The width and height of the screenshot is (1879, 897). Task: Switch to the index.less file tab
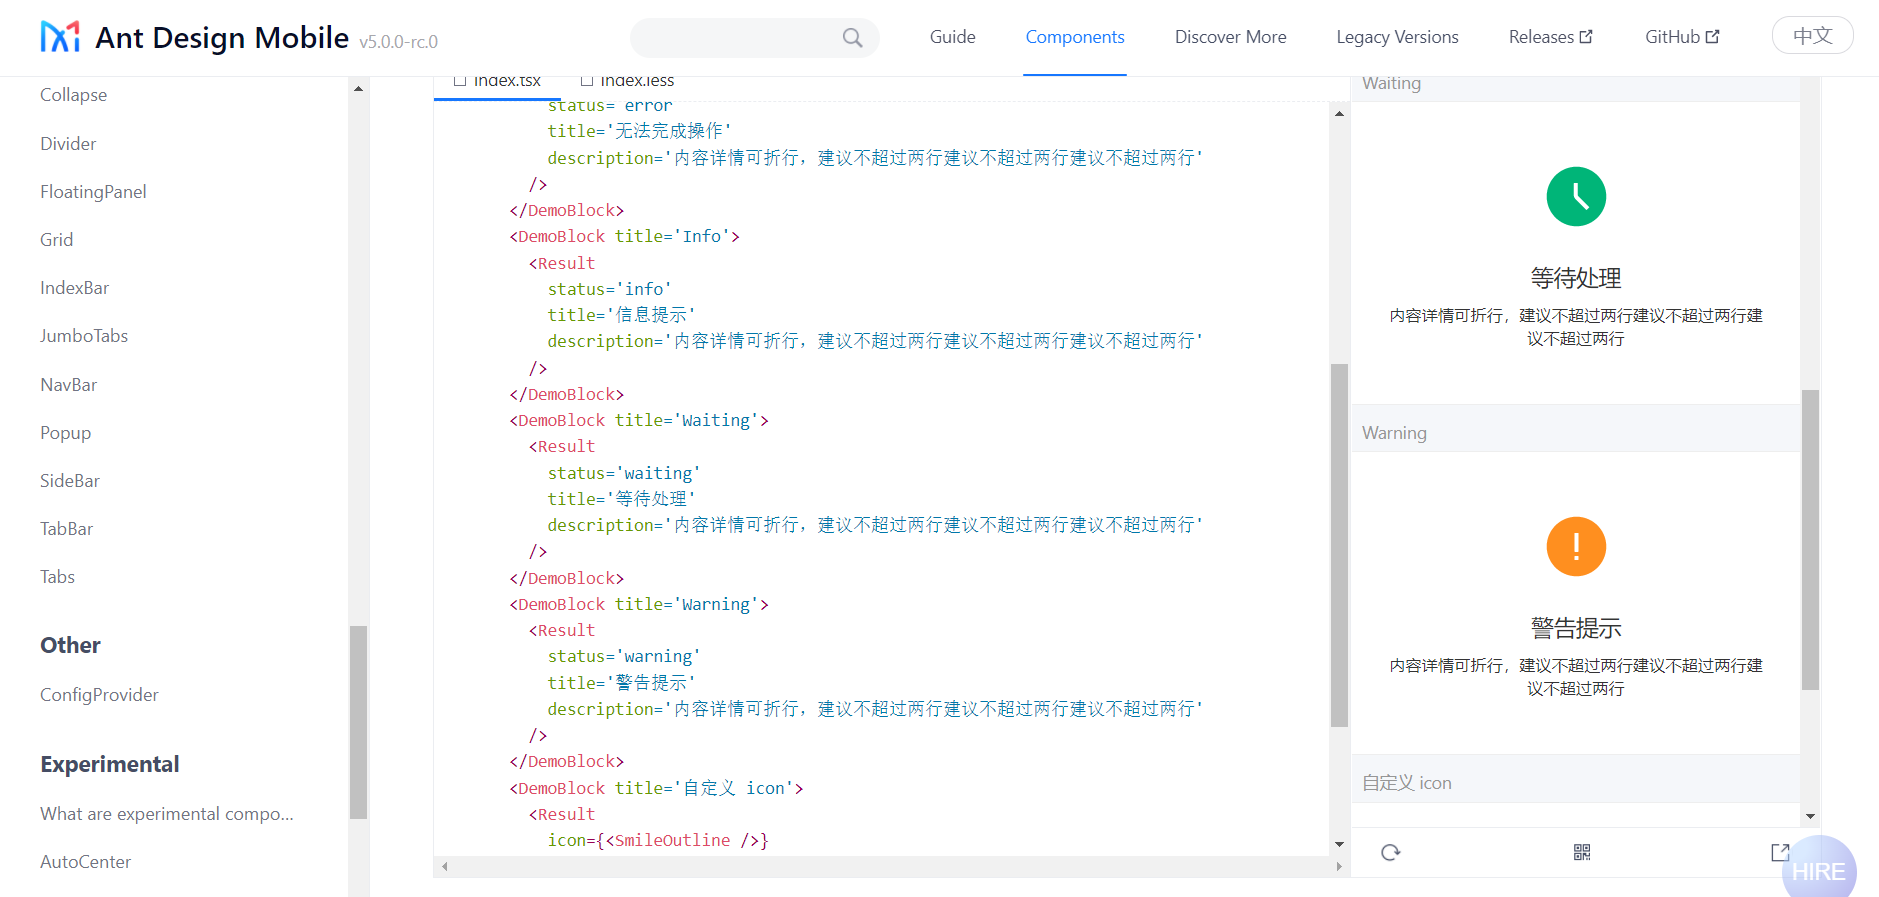tap(627, 83)
